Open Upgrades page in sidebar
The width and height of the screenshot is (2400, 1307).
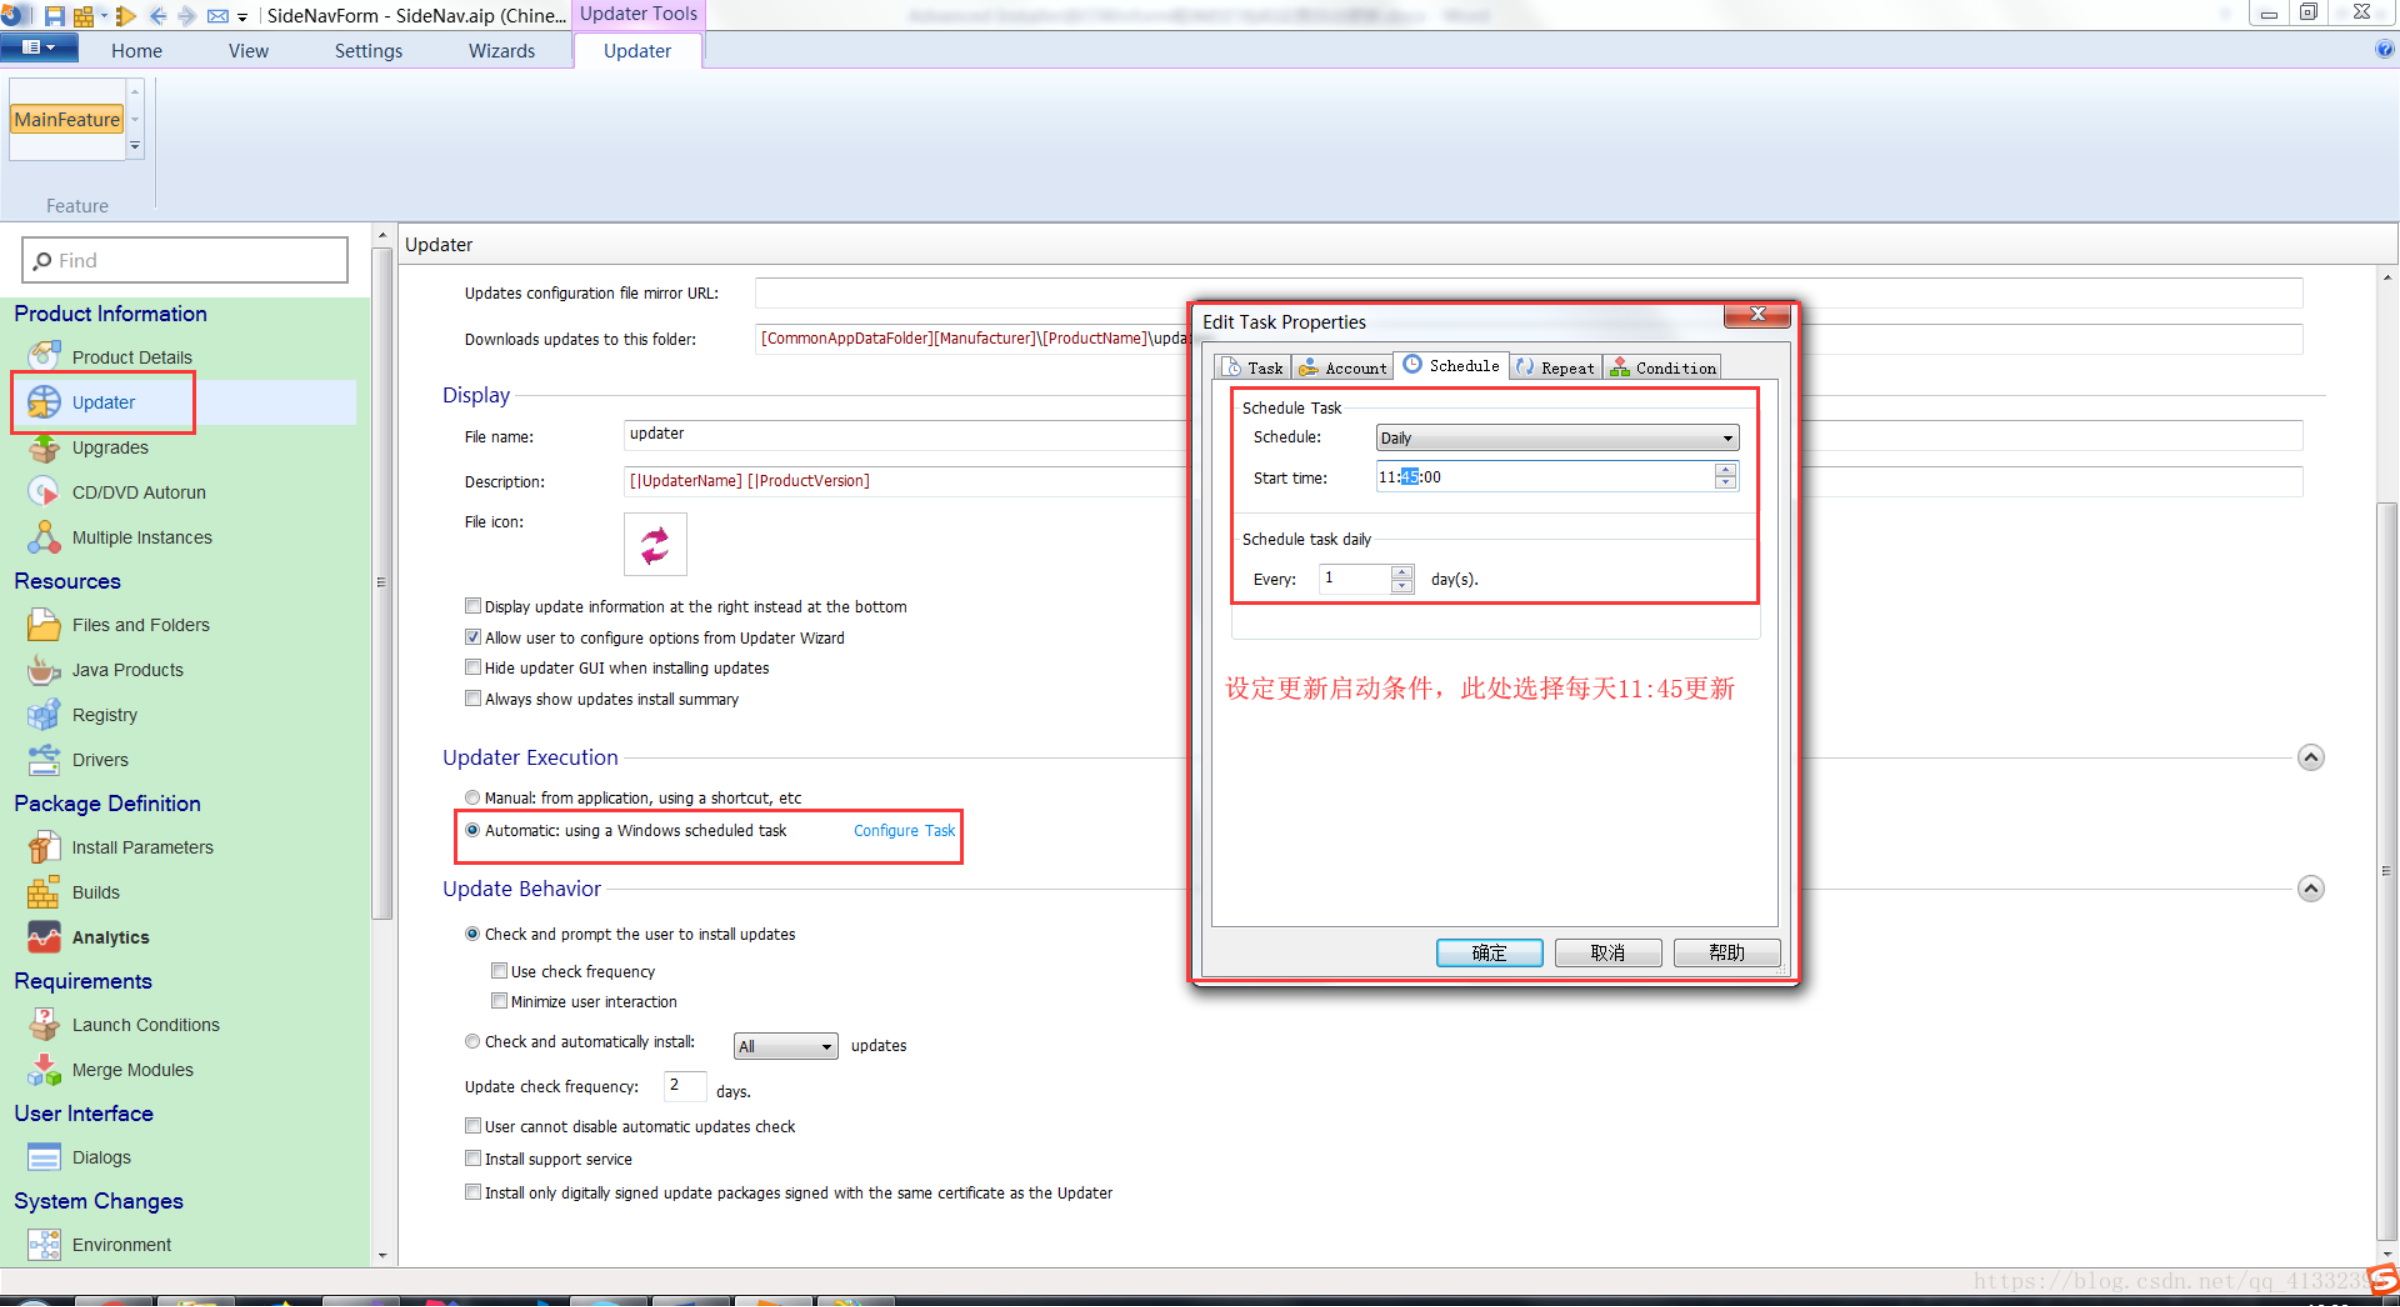point(109,447)
